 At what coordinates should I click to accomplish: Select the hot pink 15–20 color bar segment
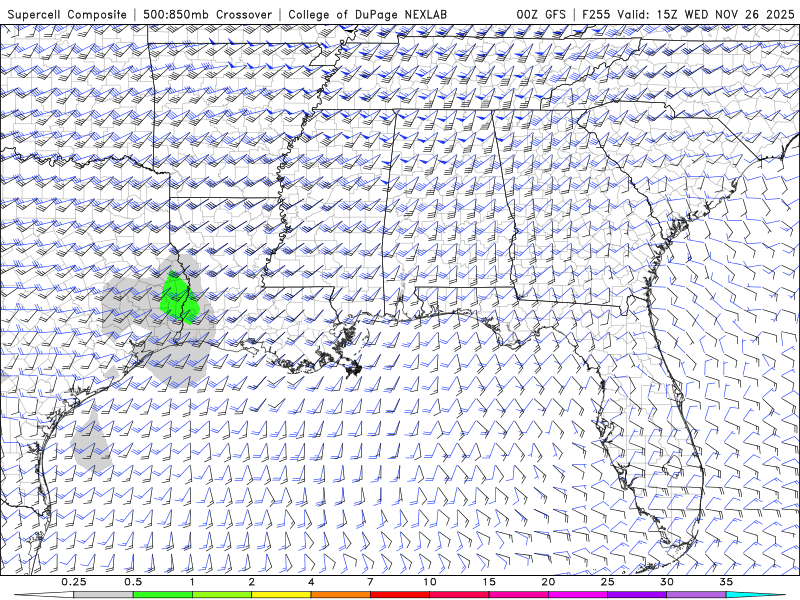click(x=518, y=595)
